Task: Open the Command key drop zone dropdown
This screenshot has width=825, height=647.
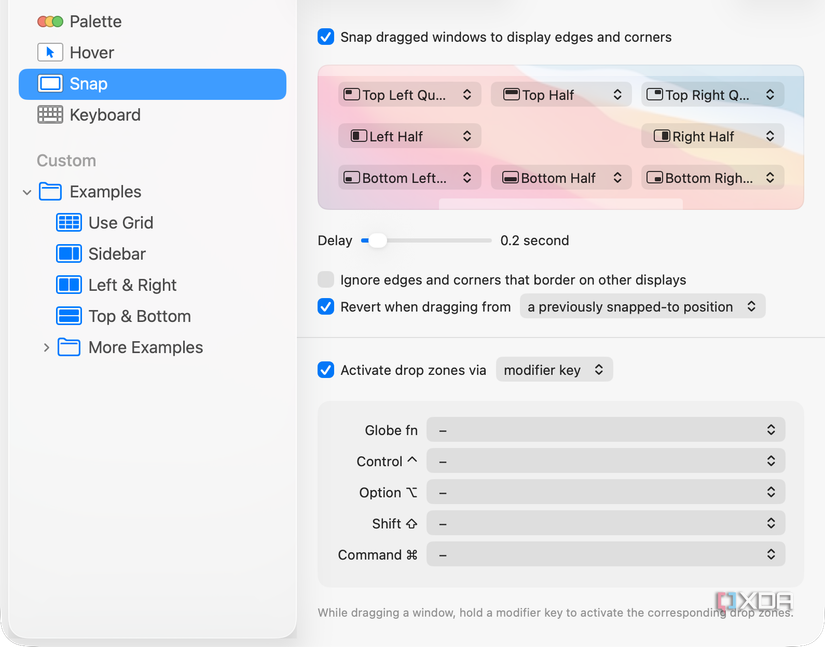Action: (x=606, y=554)
